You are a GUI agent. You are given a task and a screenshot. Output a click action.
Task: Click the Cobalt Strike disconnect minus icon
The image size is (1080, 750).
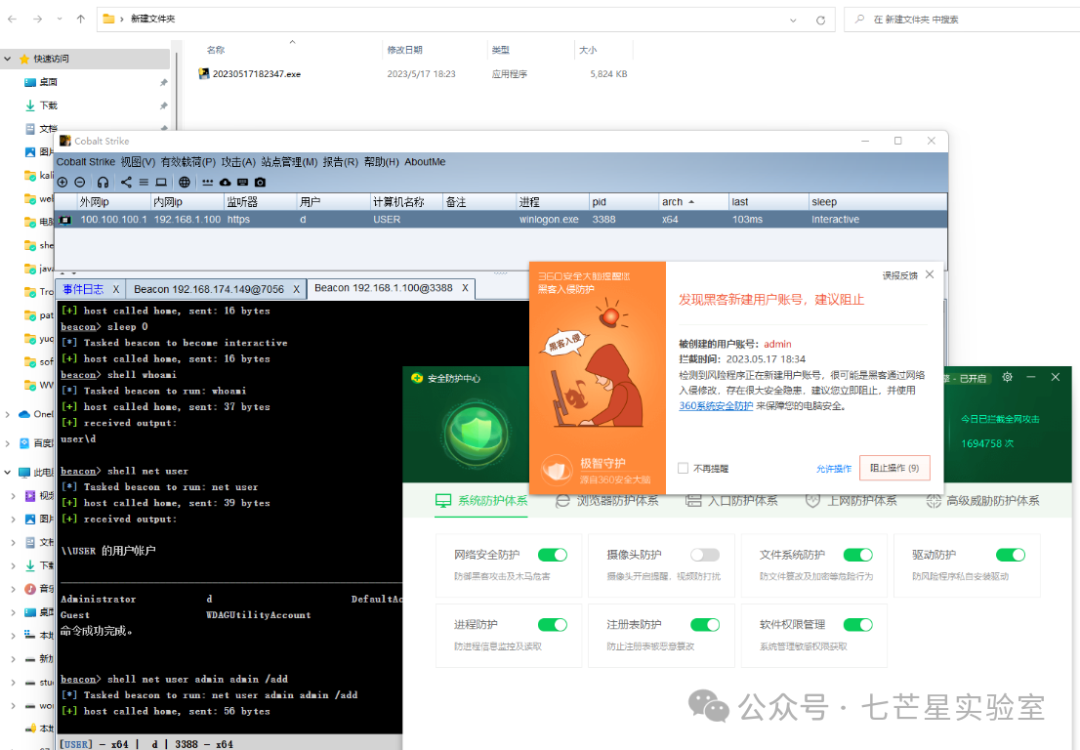(80, 182)
